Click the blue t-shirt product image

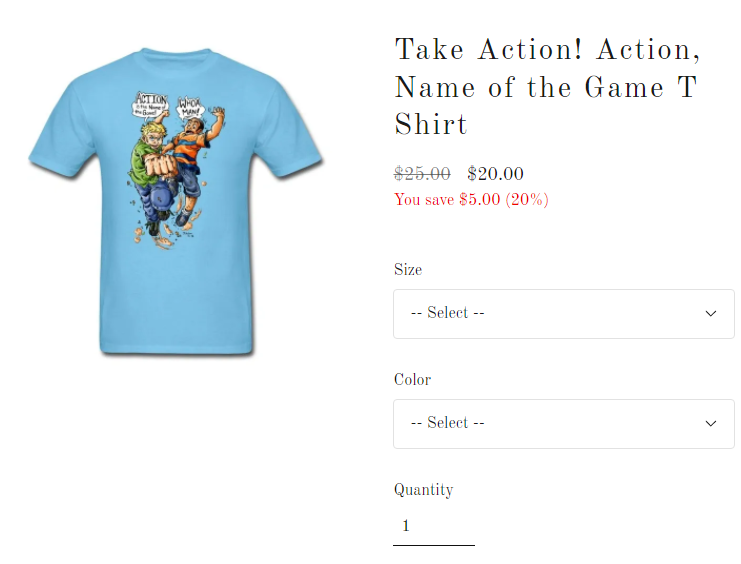pos(176,200)
